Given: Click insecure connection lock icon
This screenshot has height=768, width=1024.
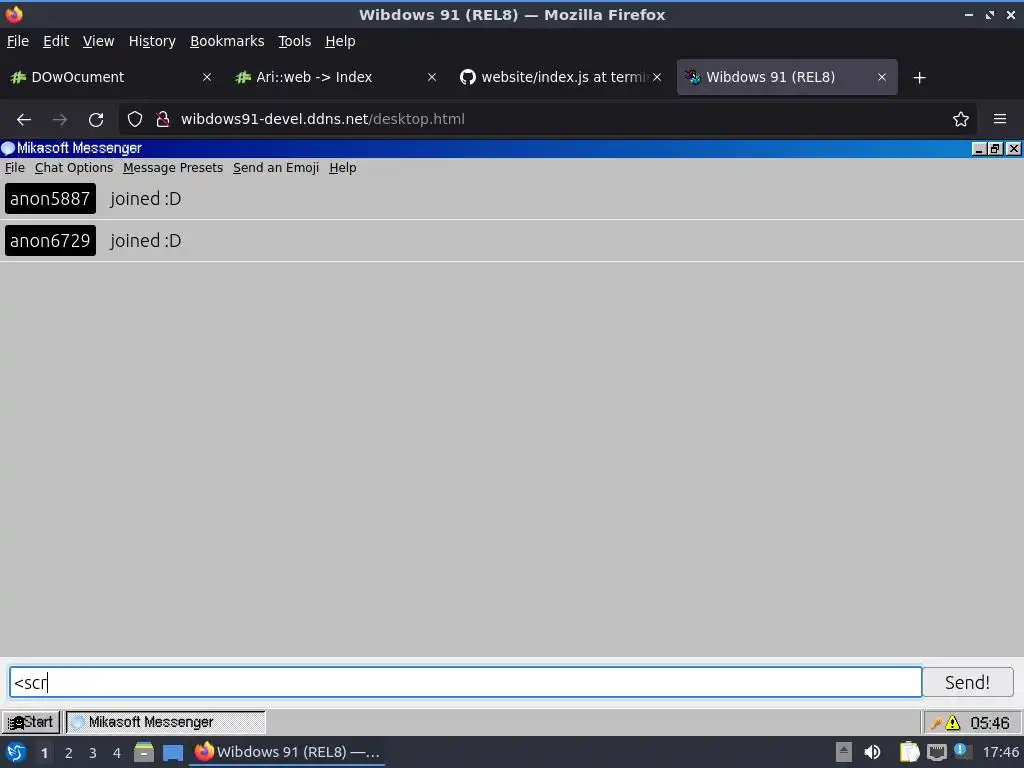Looking at the screenshot, I should point(163,120).
